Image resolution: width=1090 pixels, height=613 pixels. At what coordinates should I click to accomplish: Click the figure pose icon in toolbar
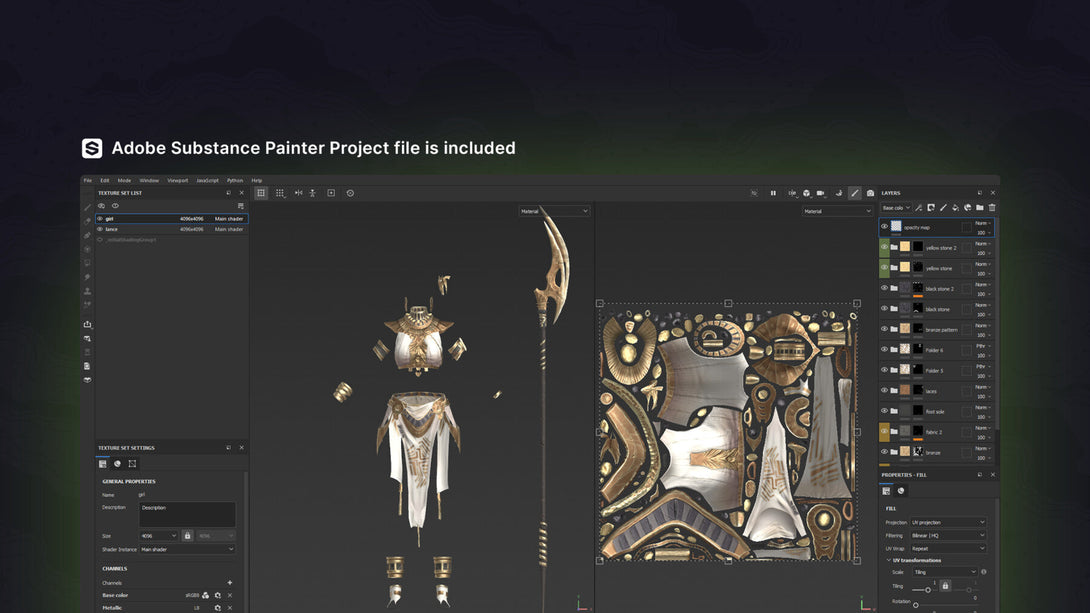[x=313, y=193]
